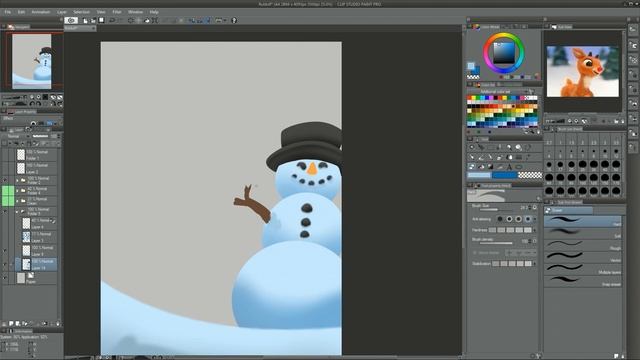Viewport: 640px width, 360px height.
Task: Toggle visibility of Layer 14
Action: (4, 264)
